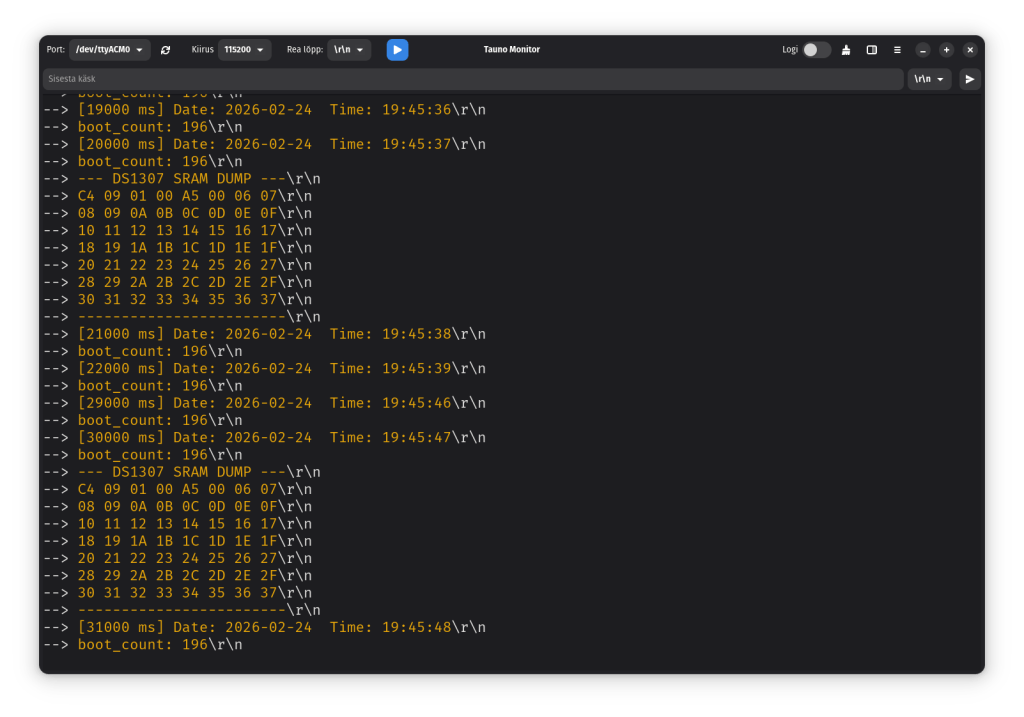Click the Sisesta käsk command field
Viewport: 1024px width, 717px height.
[x=470, y=79]
